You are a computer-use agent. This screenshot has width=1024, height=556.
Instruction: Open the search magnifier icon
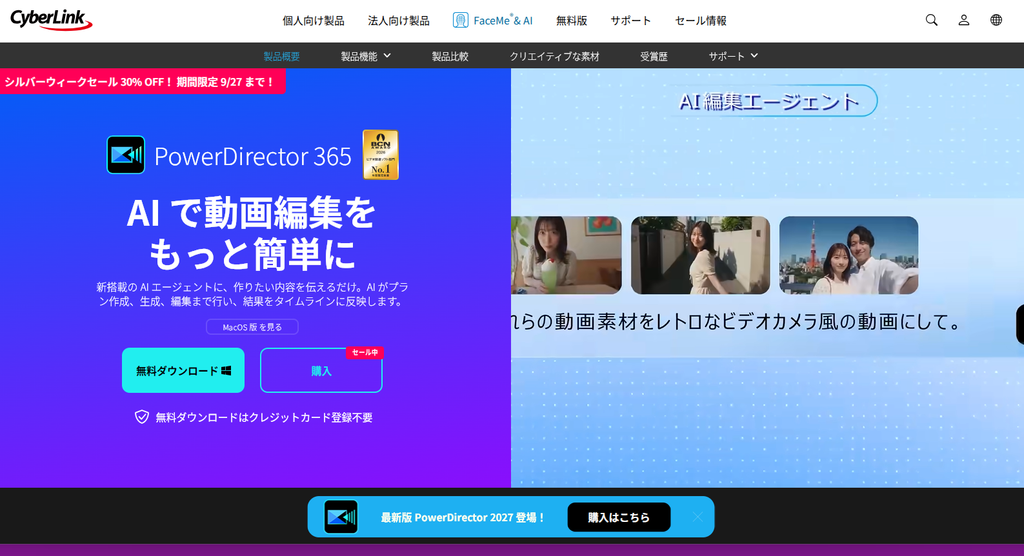[931, 20]
